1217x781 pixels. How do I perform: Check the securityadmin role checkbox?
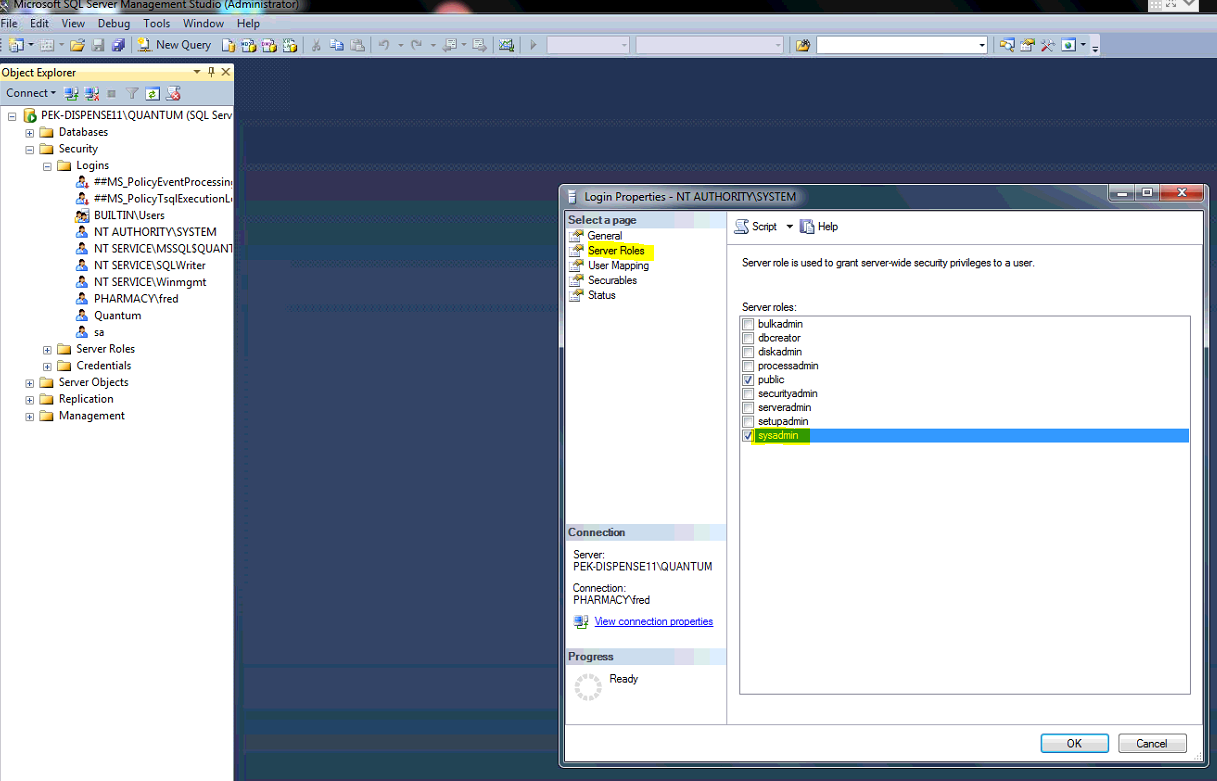(748, 394)
